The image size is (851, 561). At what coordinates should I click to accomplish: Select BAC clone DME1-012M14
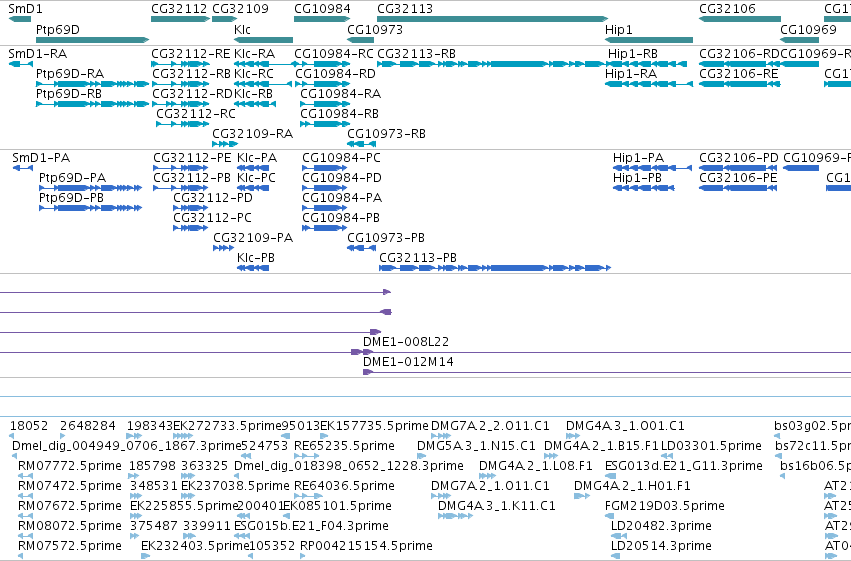408,362
